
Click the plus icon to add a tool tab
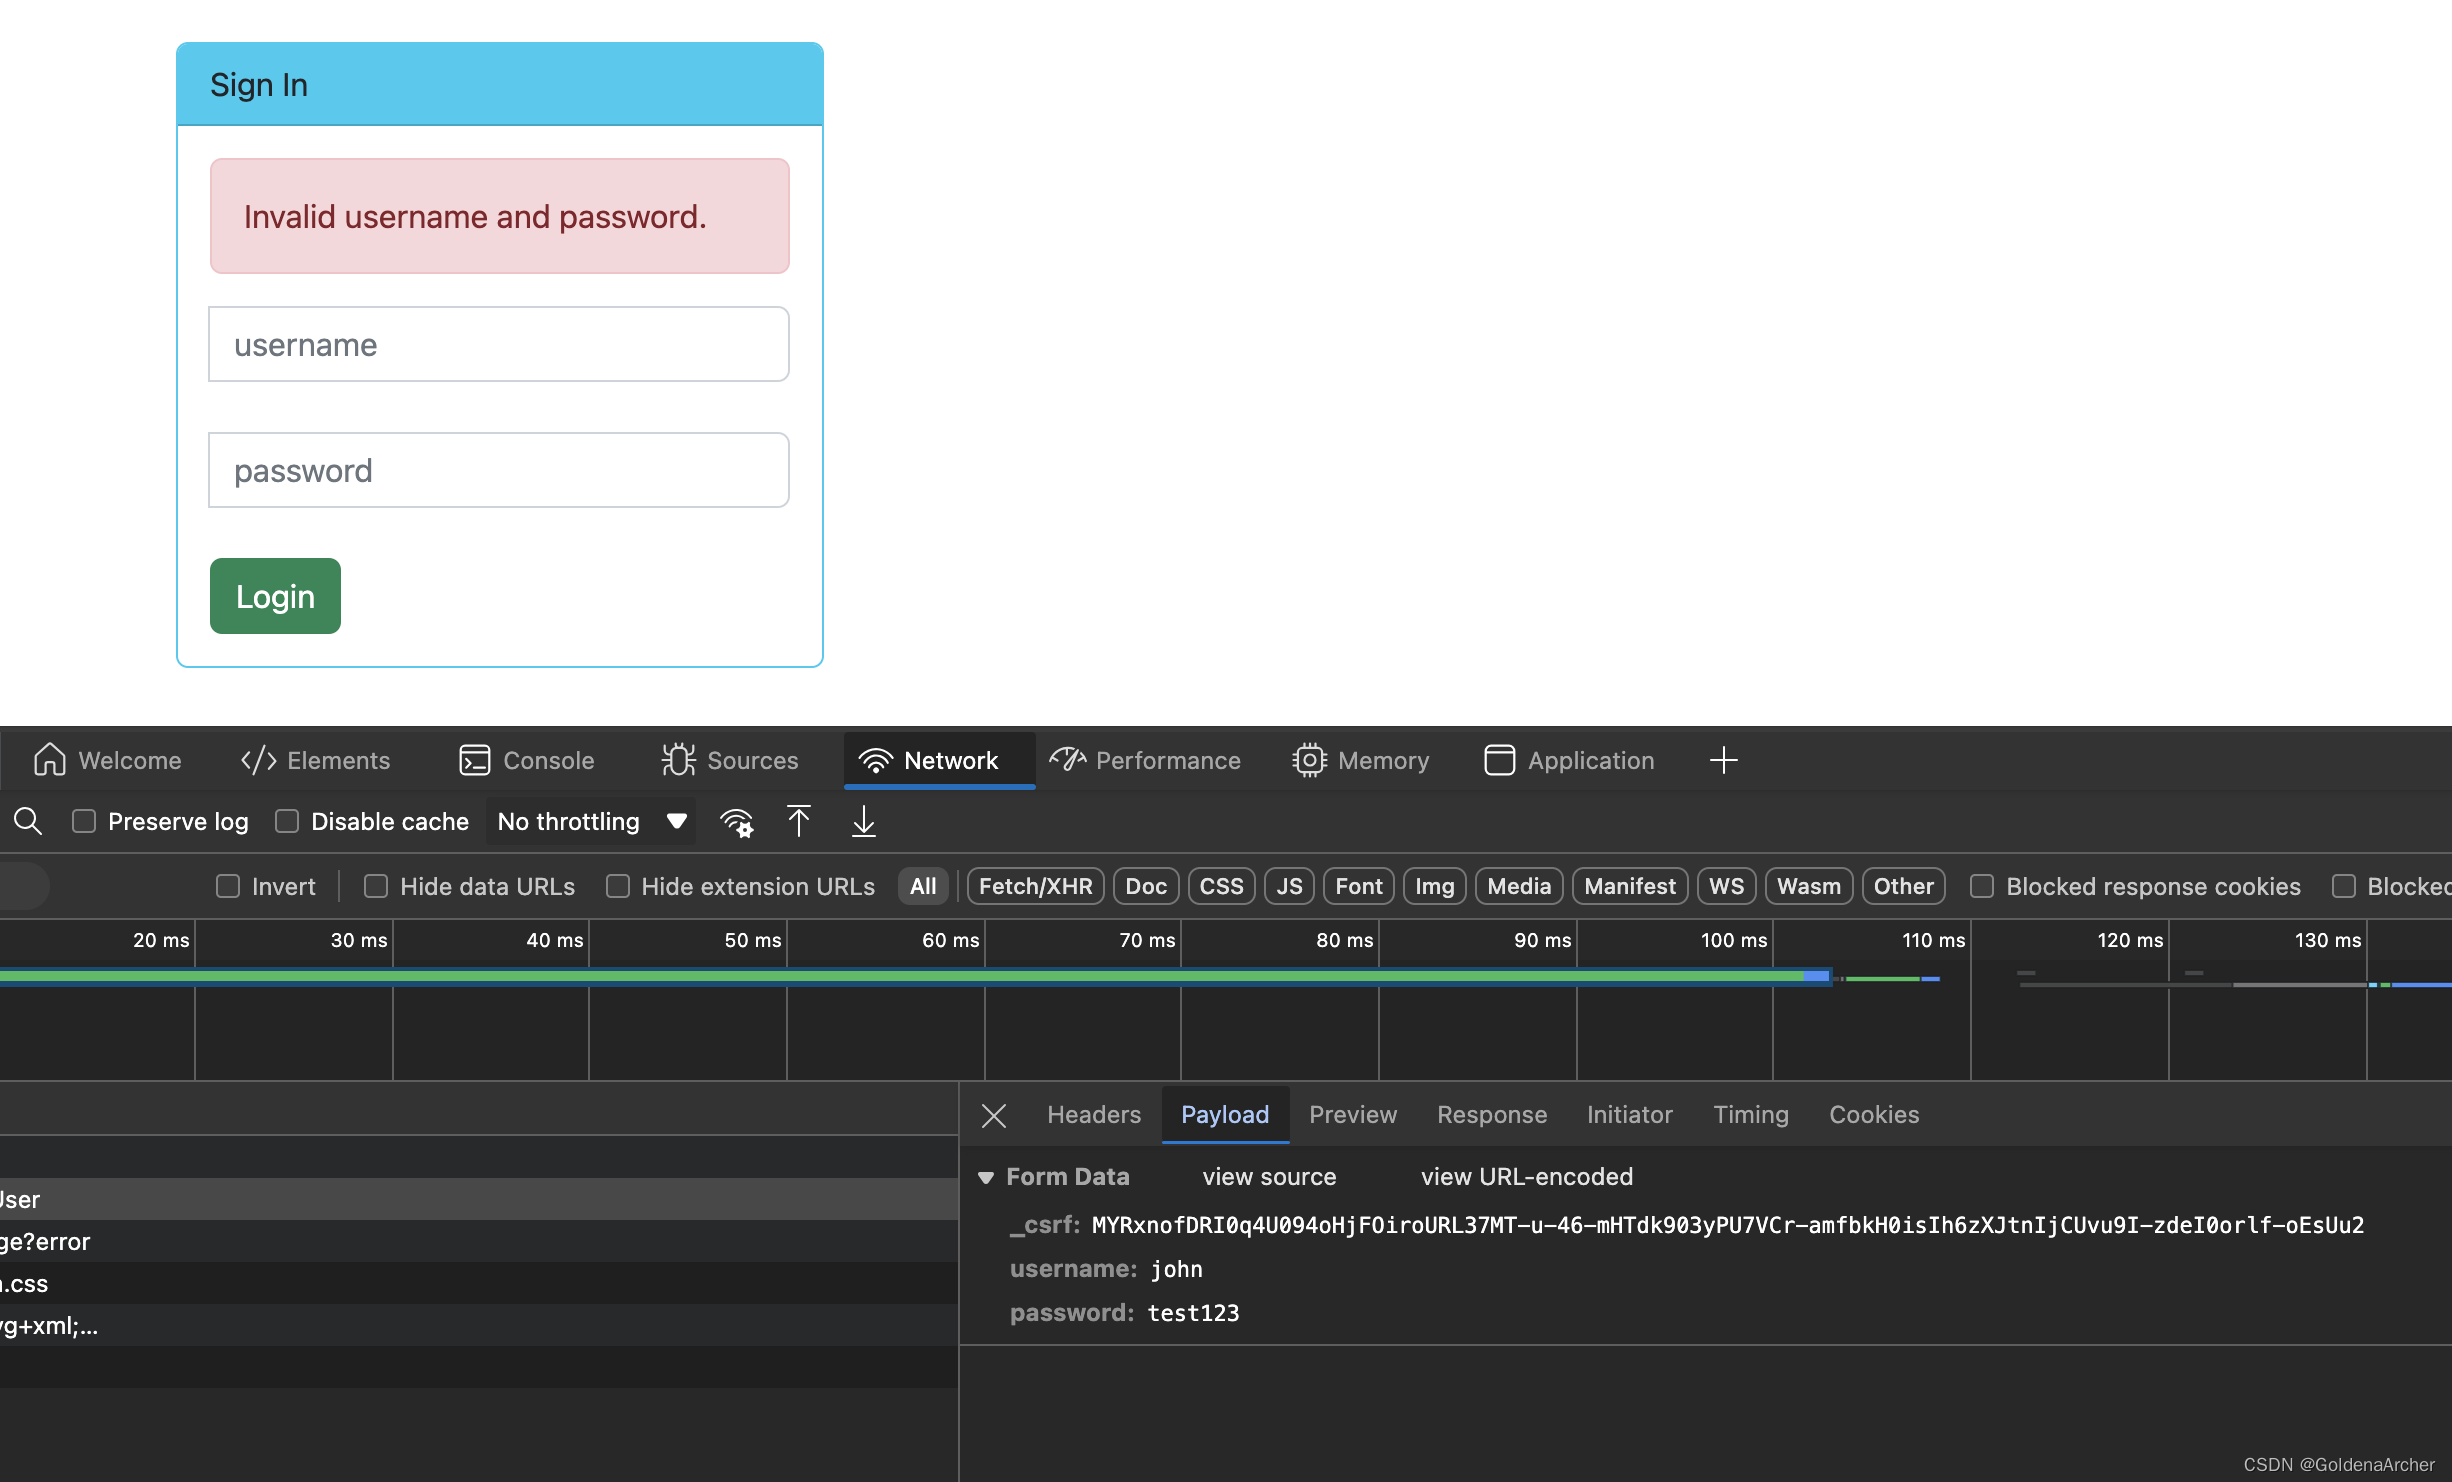[x=1723, y=760]
